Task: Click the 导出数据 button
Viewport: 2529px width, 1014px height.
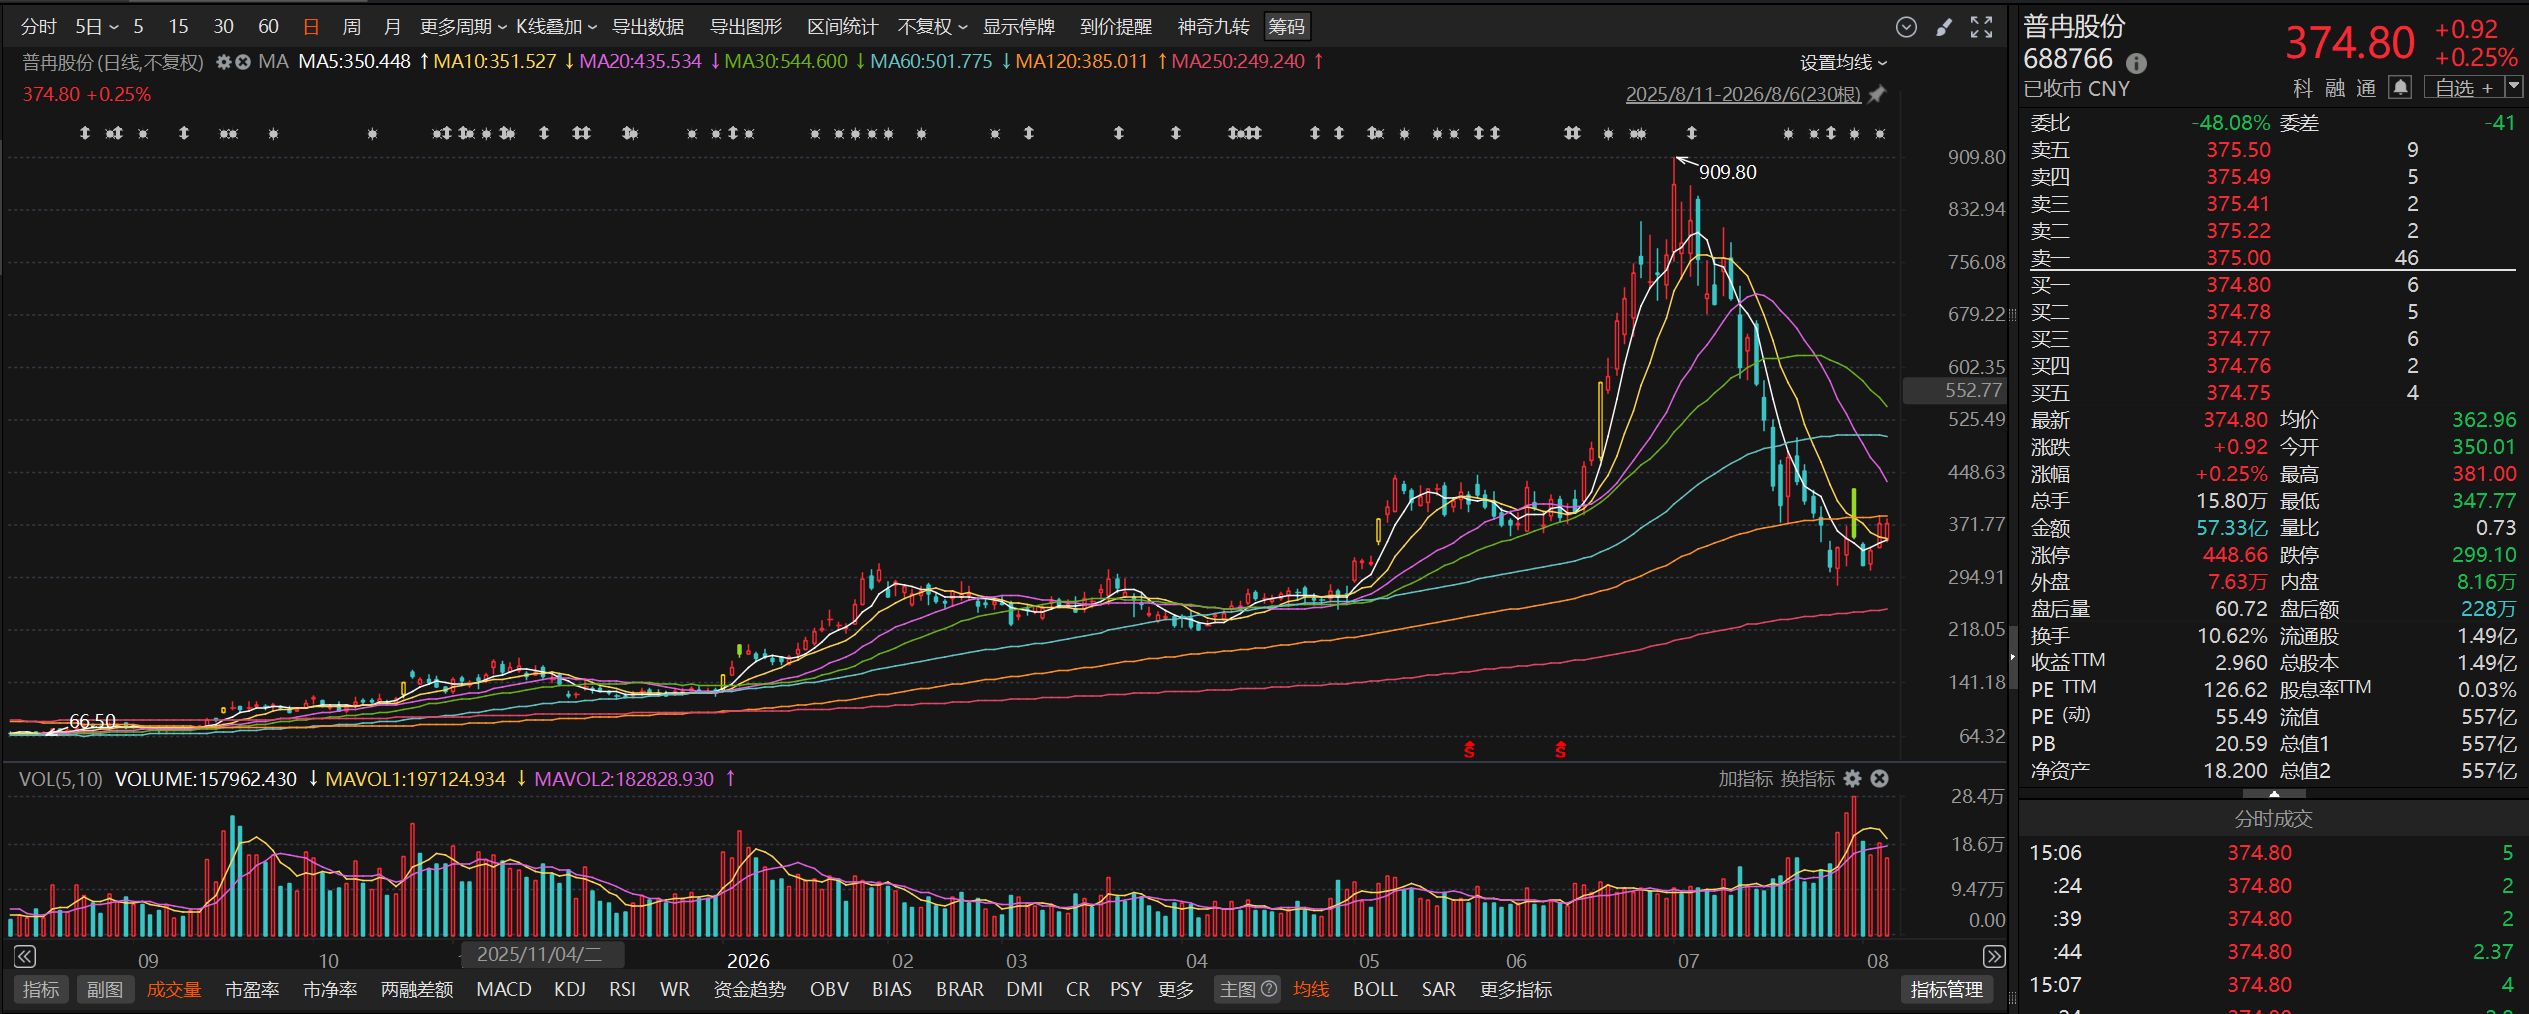Action: (x=648, y=27)
